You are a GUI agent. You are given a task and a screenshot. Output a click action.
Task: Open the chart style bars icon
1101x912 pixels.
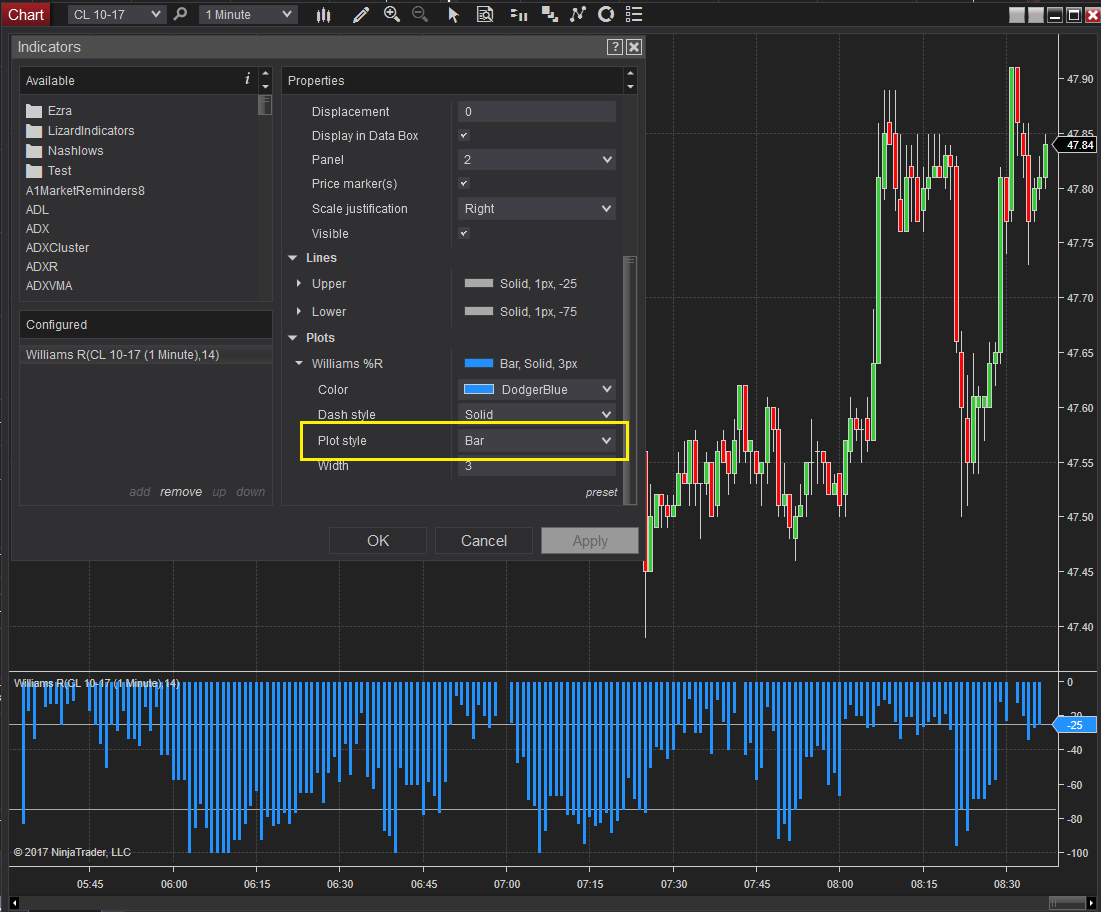[x=323, y=15]
